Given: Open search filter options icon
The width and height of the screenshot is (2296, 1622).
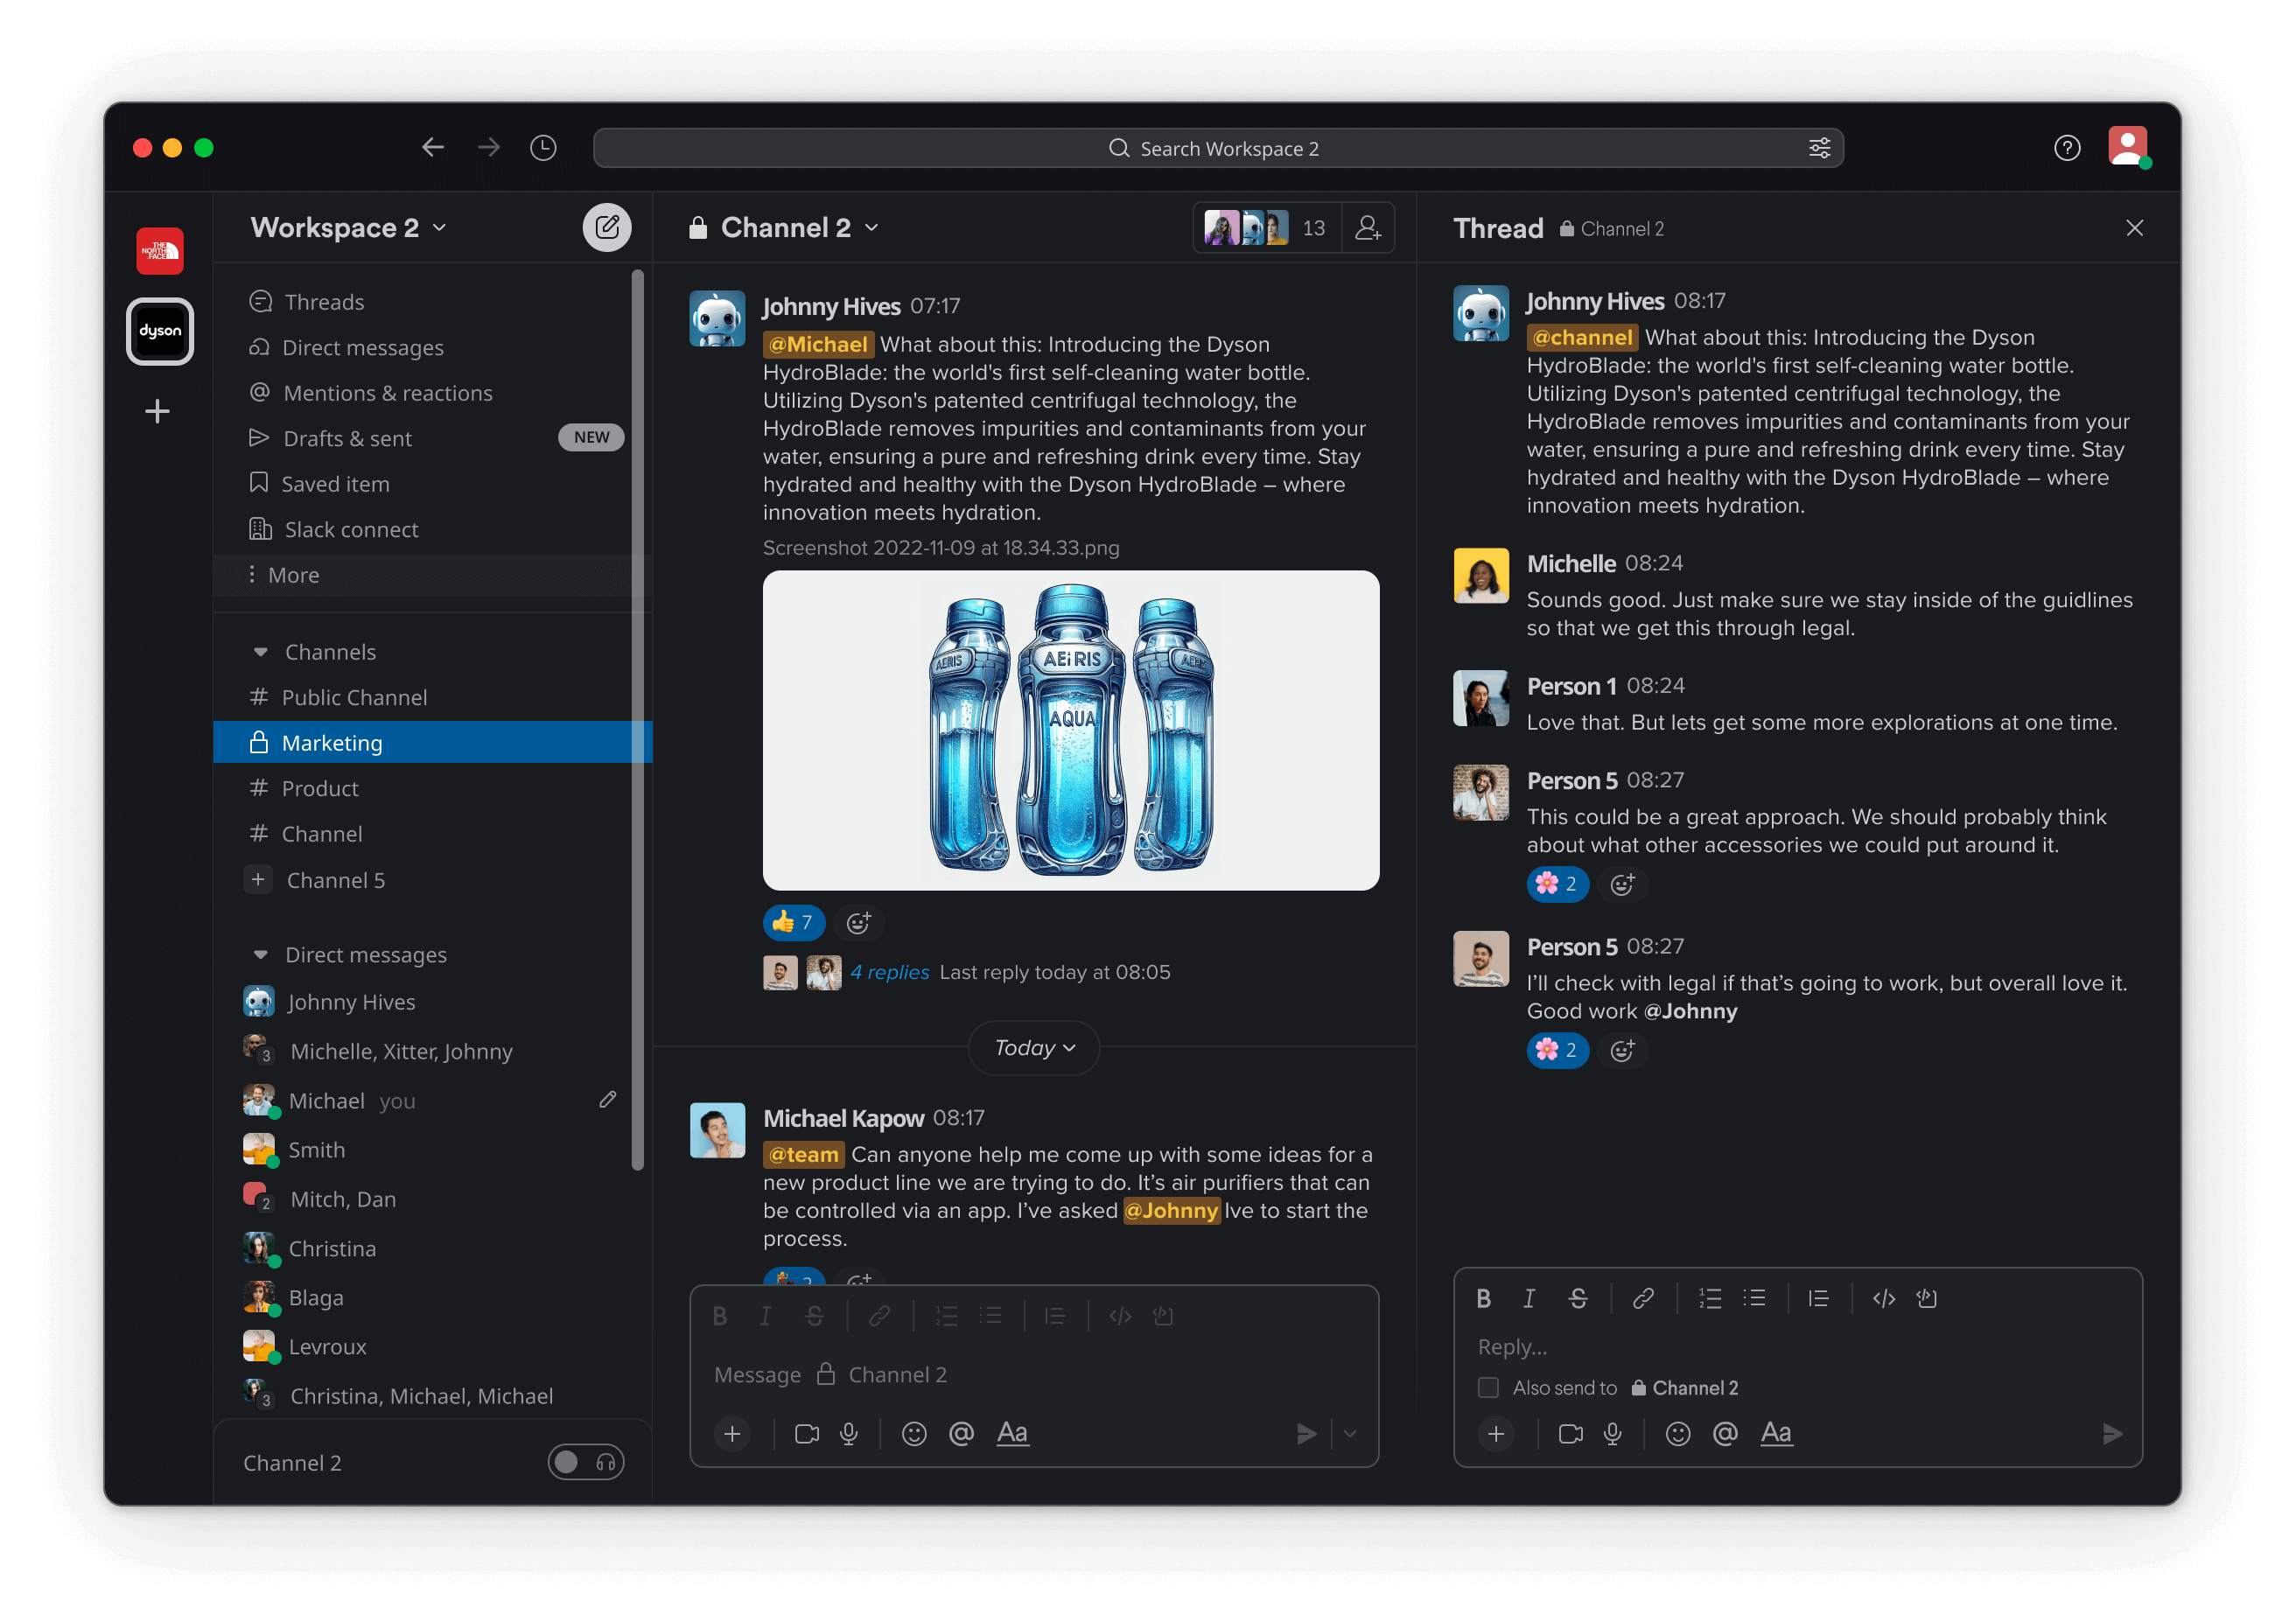Looking at the screenshot, I should (1819, 148).
